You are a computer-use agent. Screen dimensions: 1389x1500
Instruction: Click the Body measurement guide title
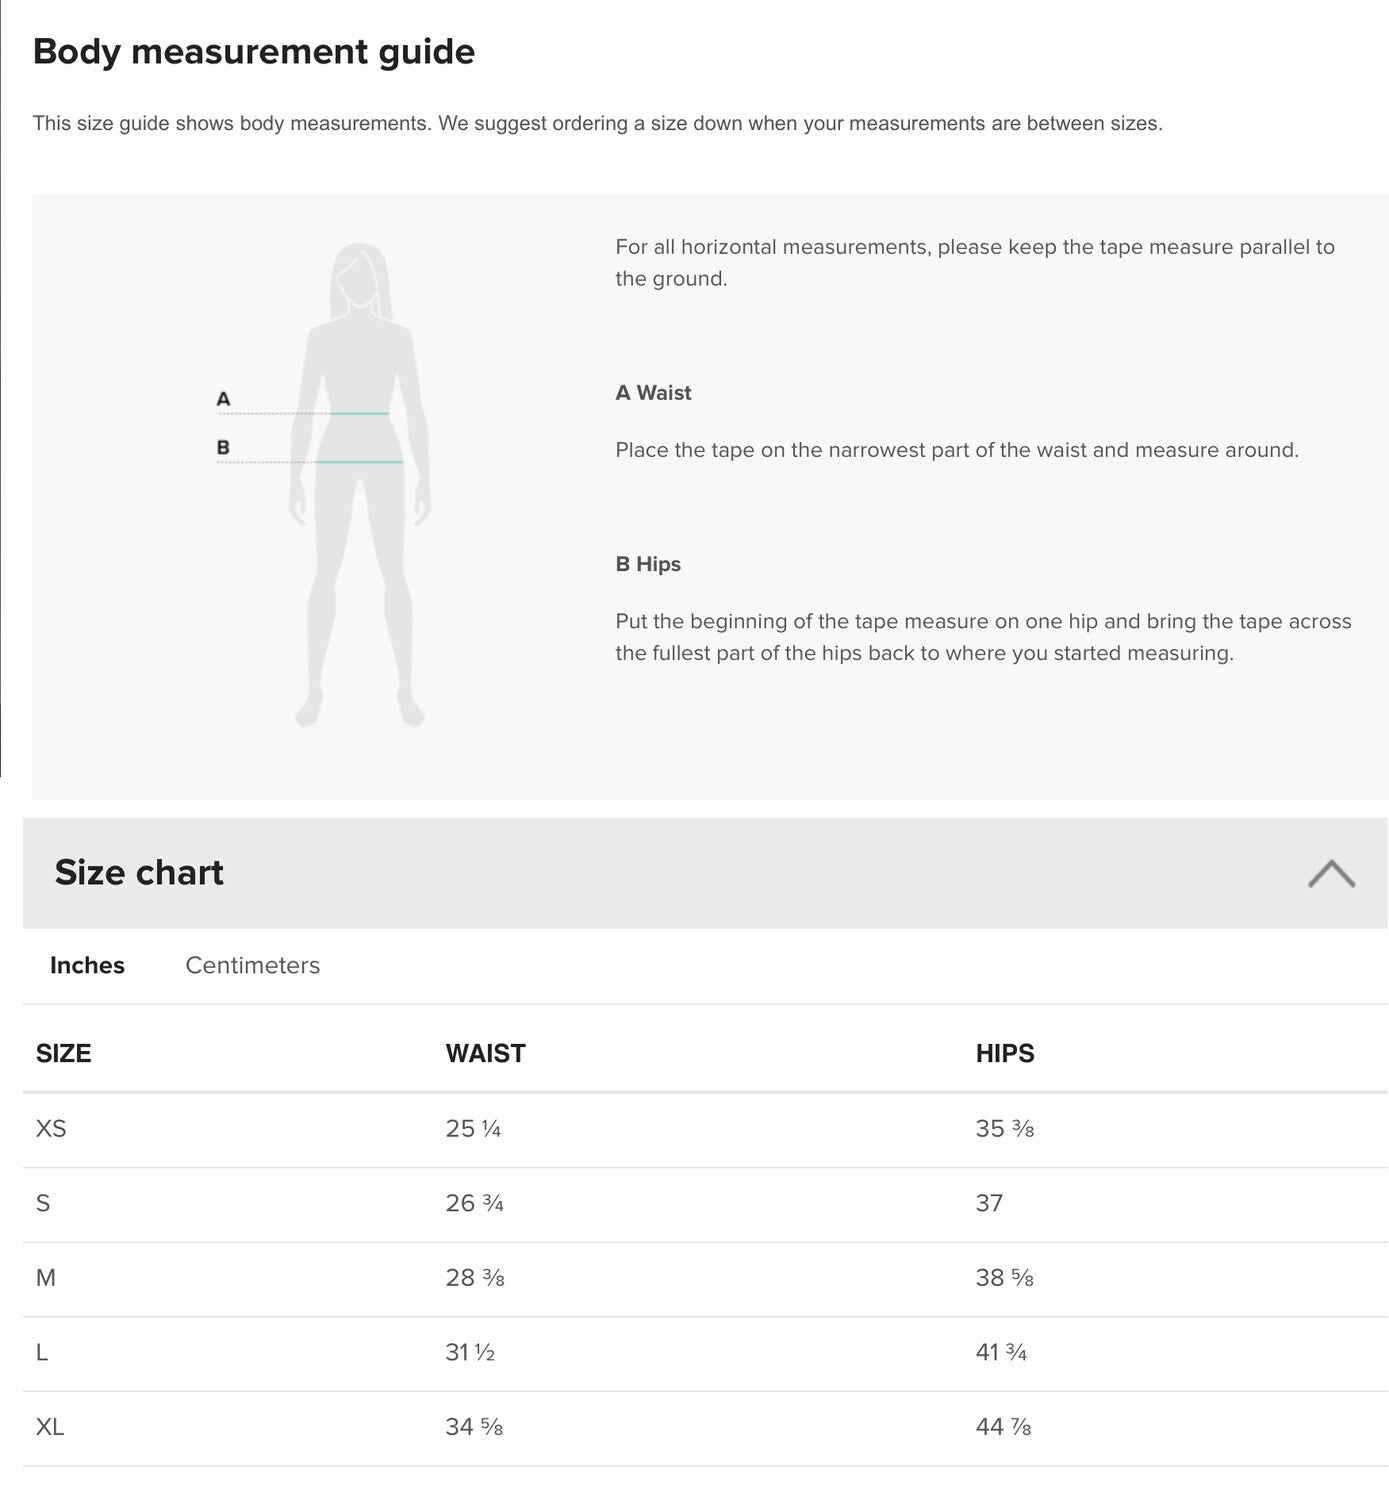click(x=254, y=52)
